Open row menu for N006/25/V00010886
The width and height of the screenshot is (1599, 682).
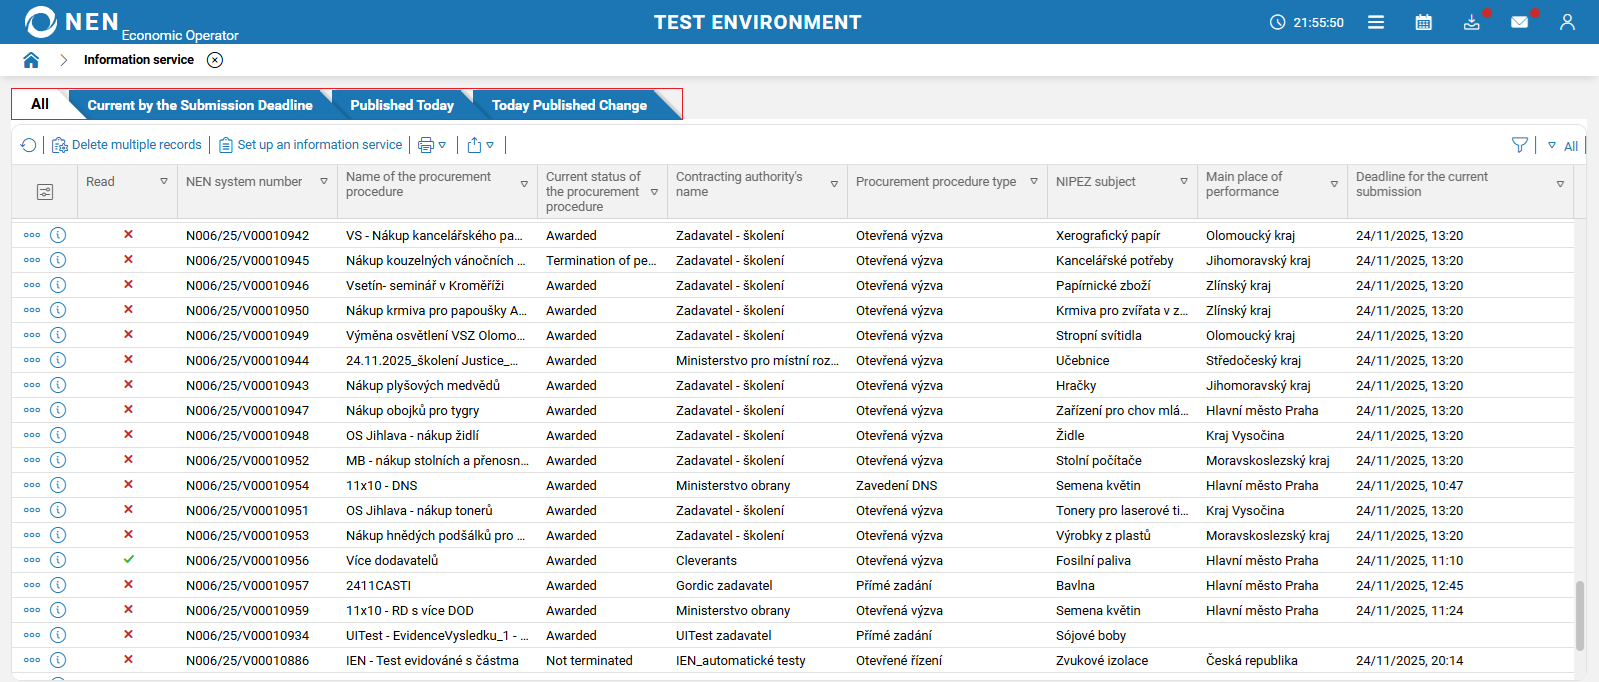(32, 660)
